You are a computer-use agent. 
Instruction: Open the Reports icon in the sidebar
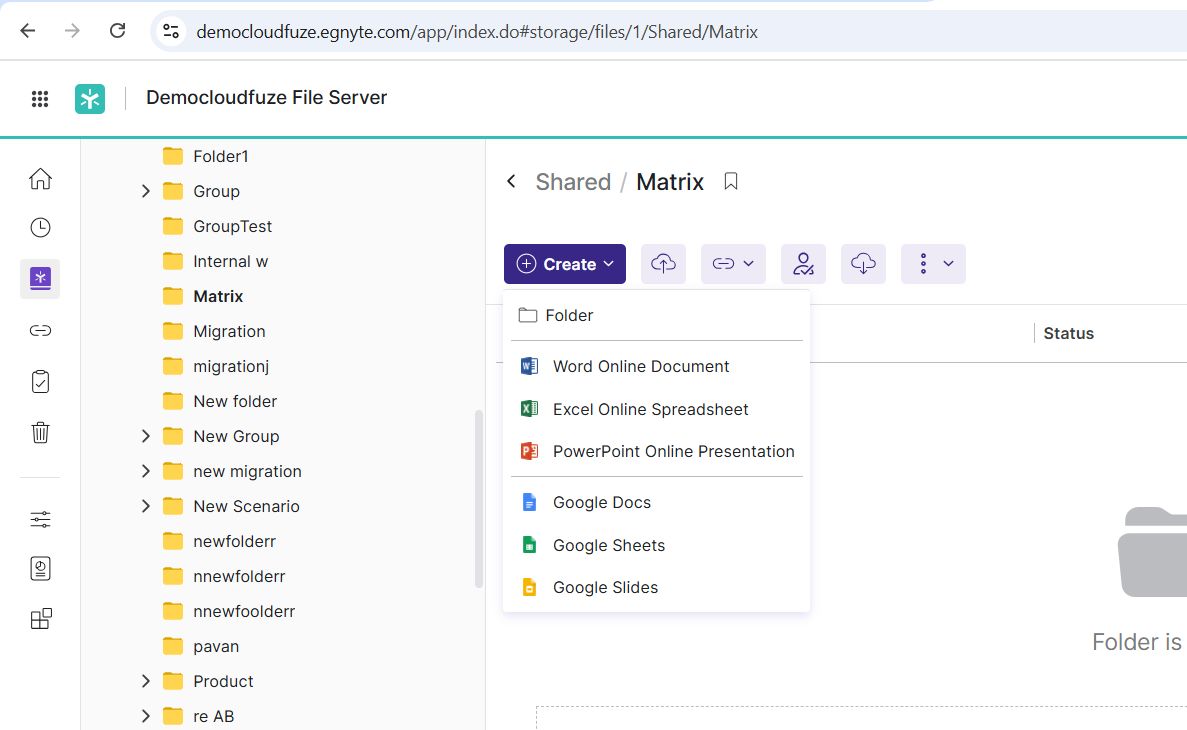40,569
